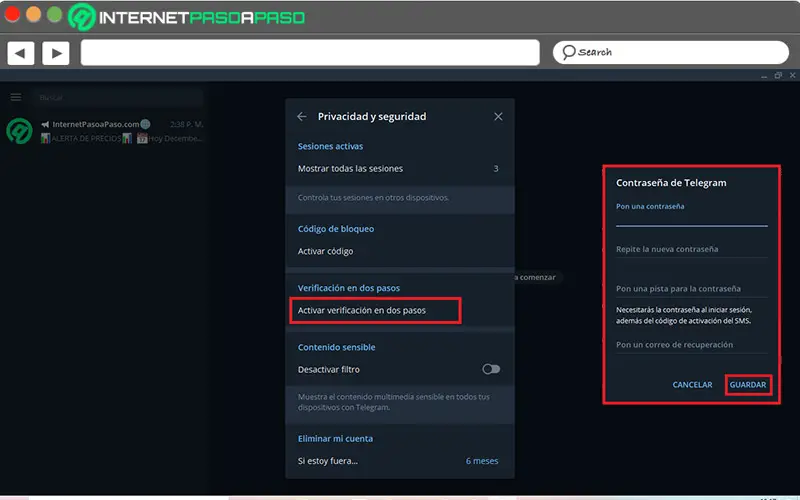The height and width of the screenshot is (500, 800).
Task: Close the Privacidad y seguridad panel
Action: point(498,116)
